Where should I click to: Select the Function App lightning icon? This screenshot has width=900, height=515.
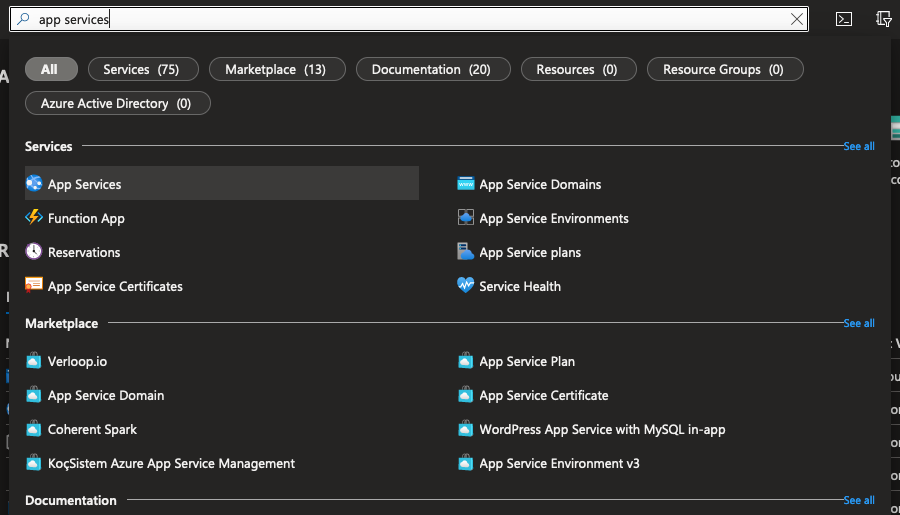click(34, 218)
